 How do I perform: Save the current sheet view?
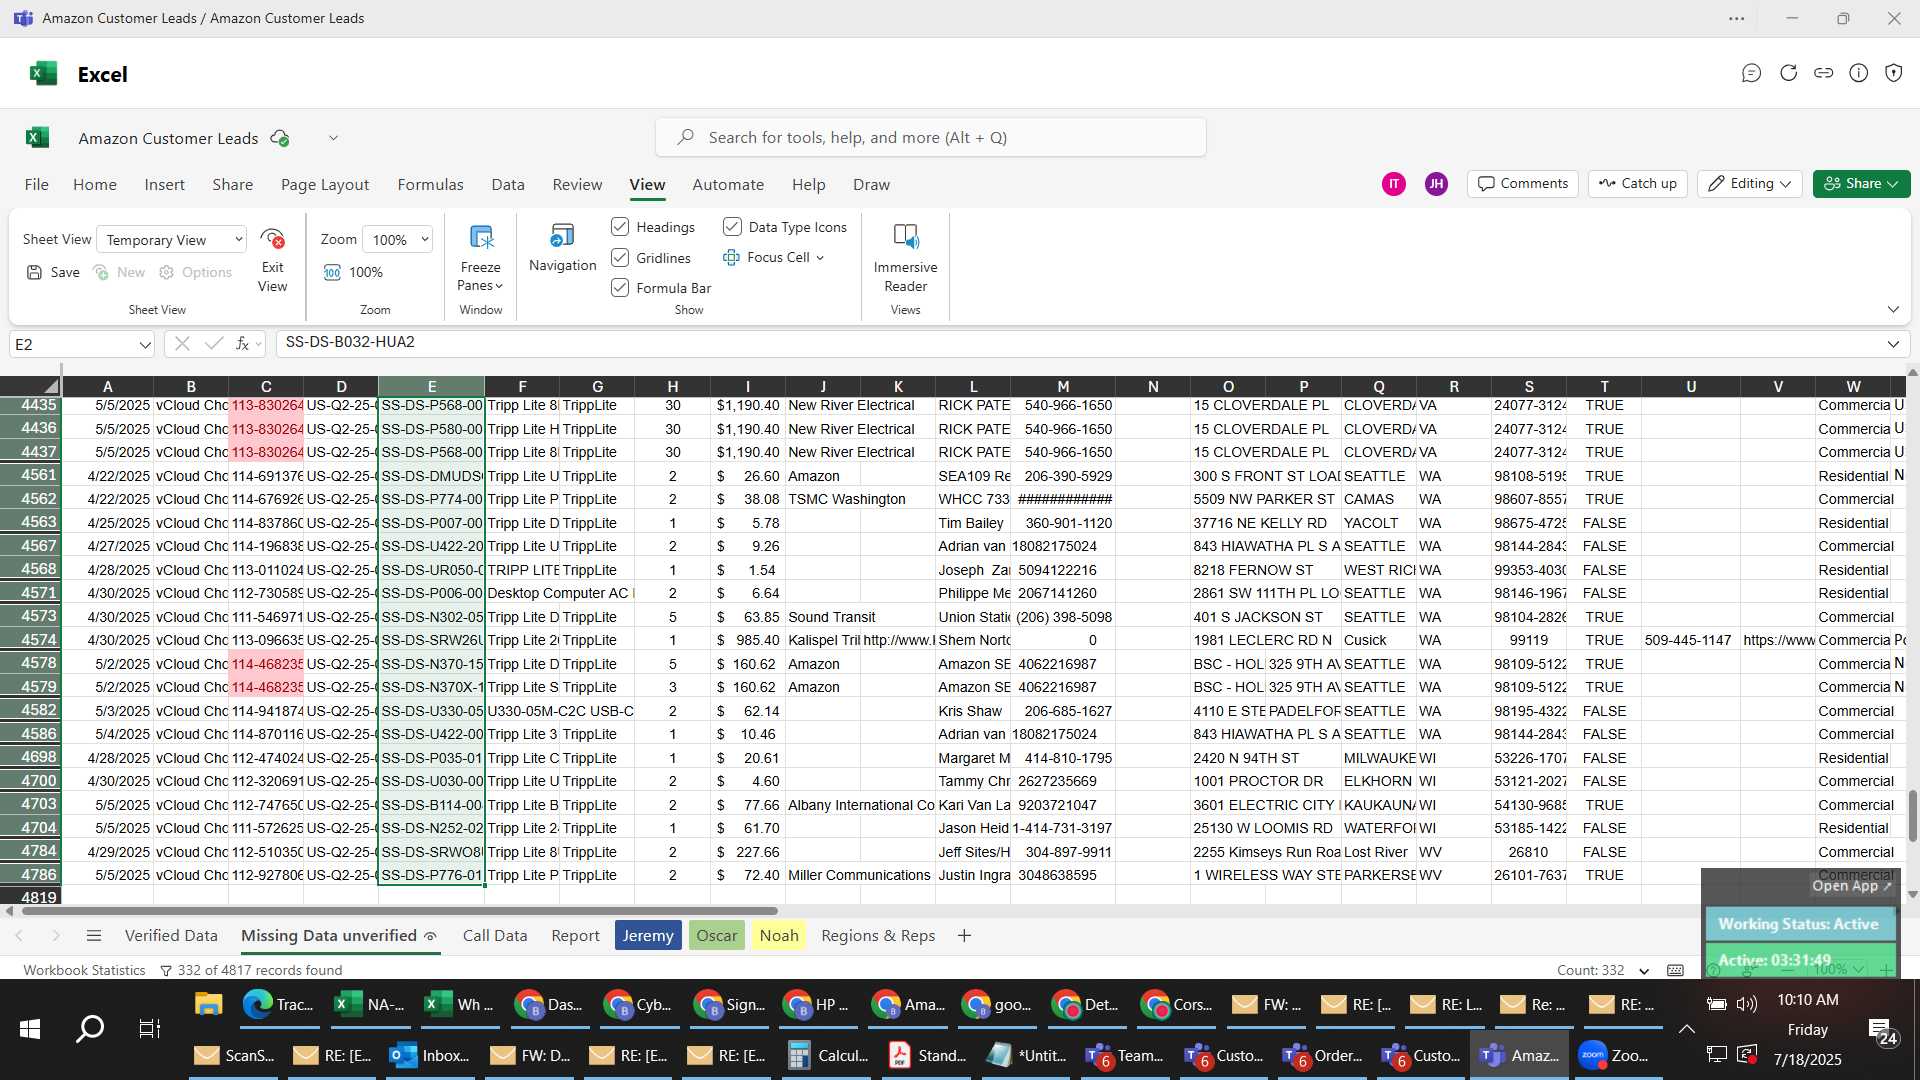click(53, 272)
